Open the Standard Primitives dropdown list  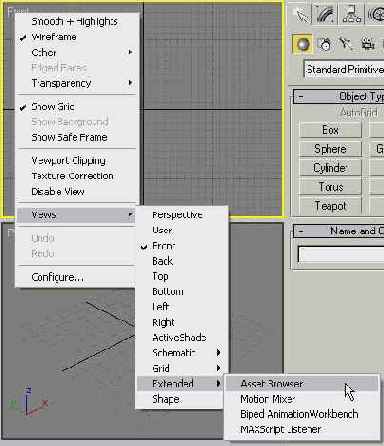pos(344,69)
